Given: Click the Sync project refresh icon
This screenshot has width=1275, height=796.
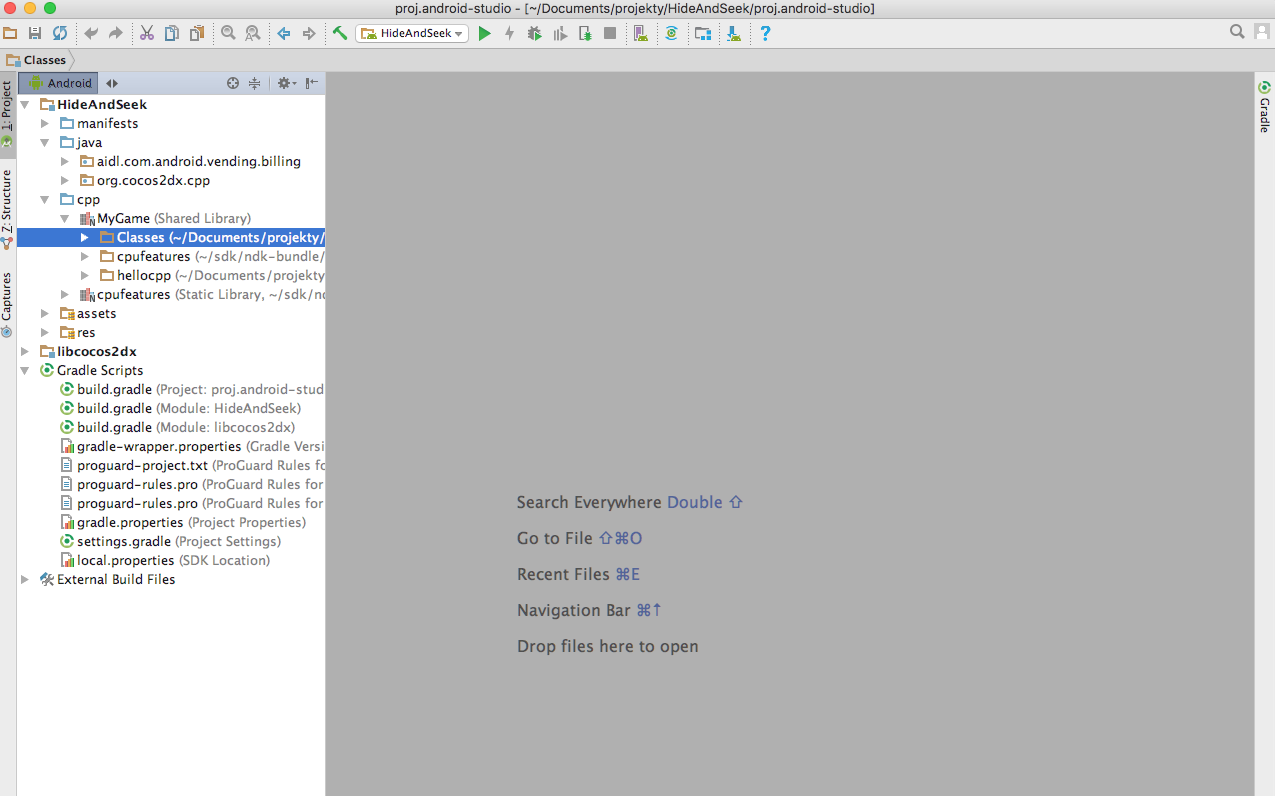Looking at the screenshot, I should [60, 33].
